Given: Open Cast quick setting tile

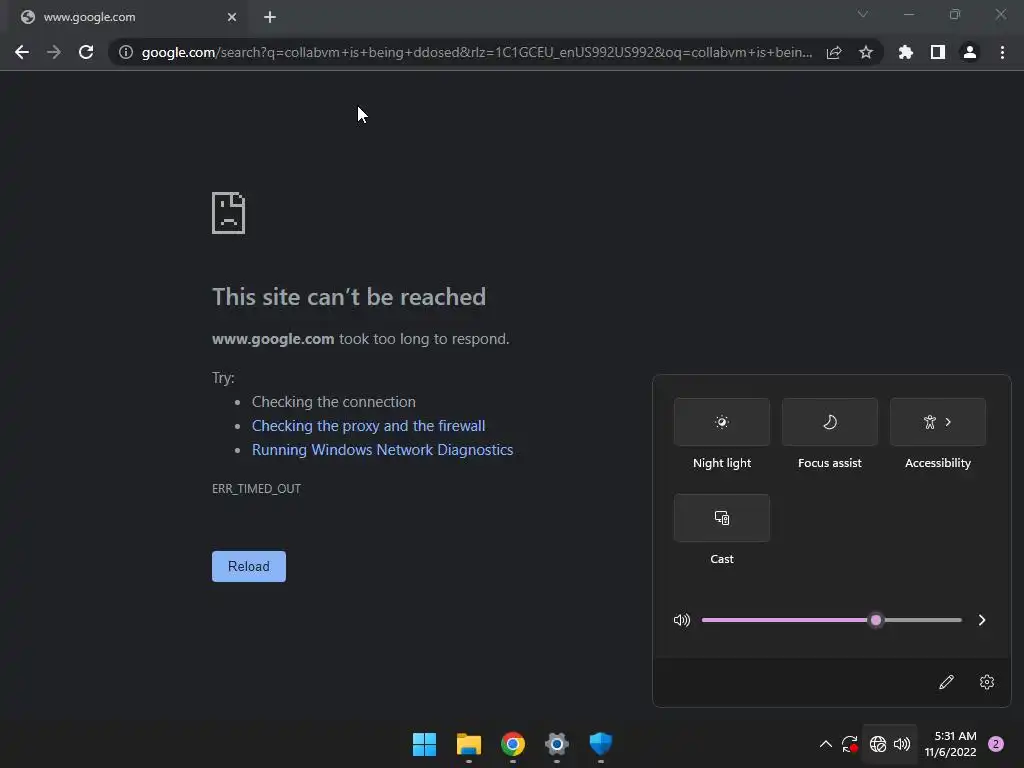Looking at the screenshot, I should (722, 518).
